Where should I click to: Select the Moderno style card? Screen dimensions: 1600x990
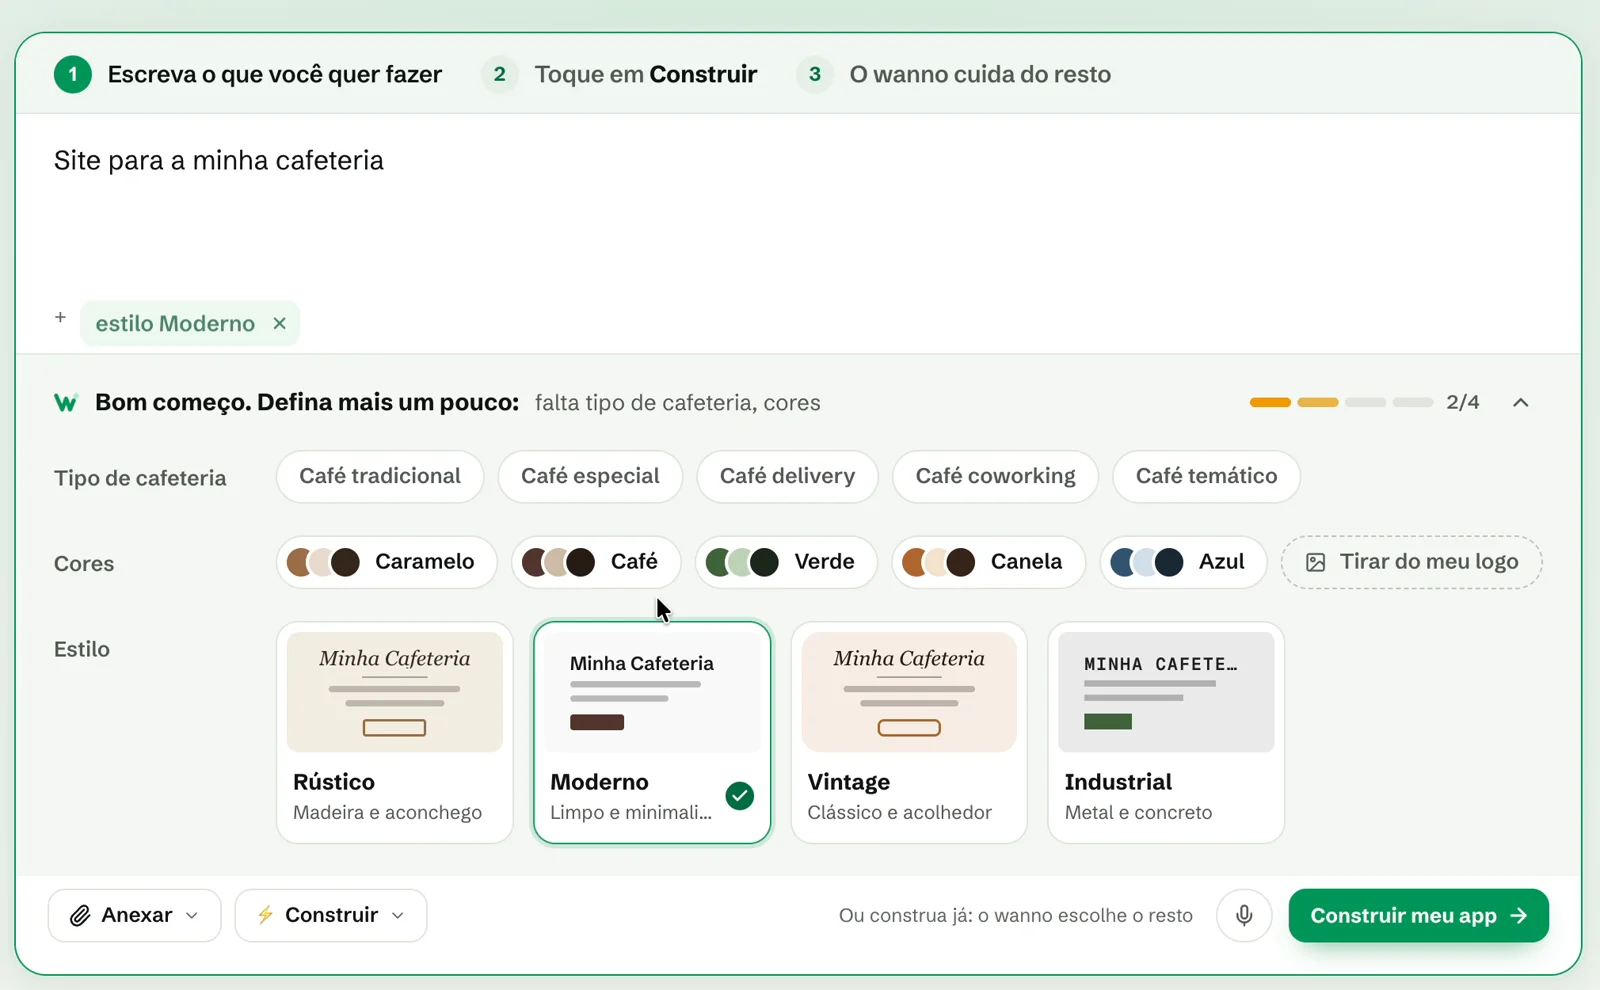click(652, 733)
